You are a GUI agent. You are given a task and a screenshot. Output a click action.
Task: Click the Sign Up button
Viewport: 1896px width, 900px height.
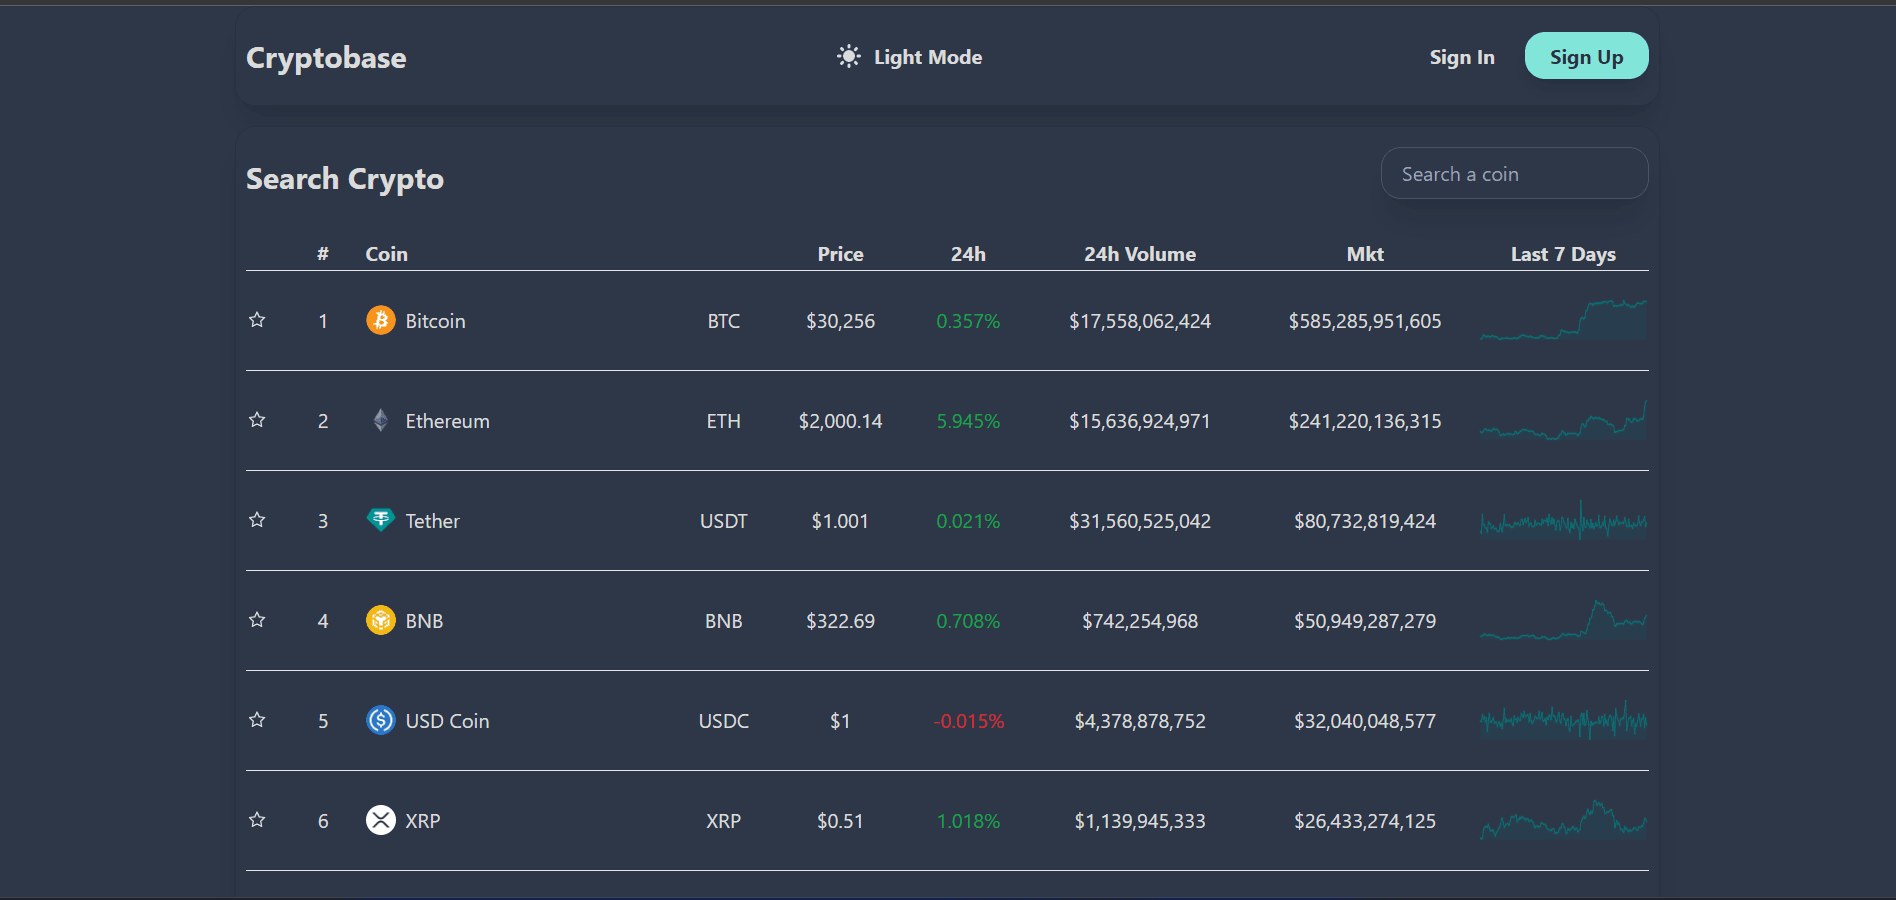1586,56
